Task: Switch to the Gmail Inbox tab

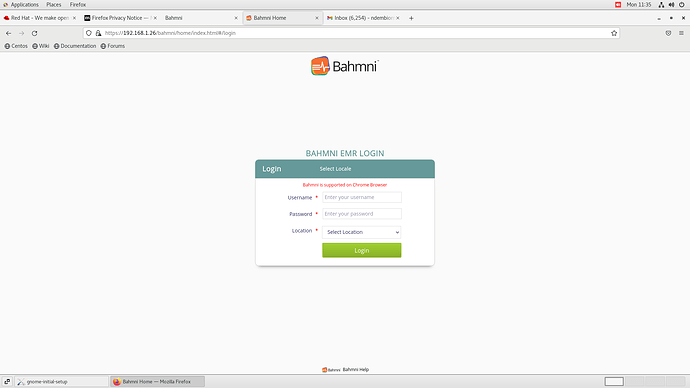Action: (363, 18)
